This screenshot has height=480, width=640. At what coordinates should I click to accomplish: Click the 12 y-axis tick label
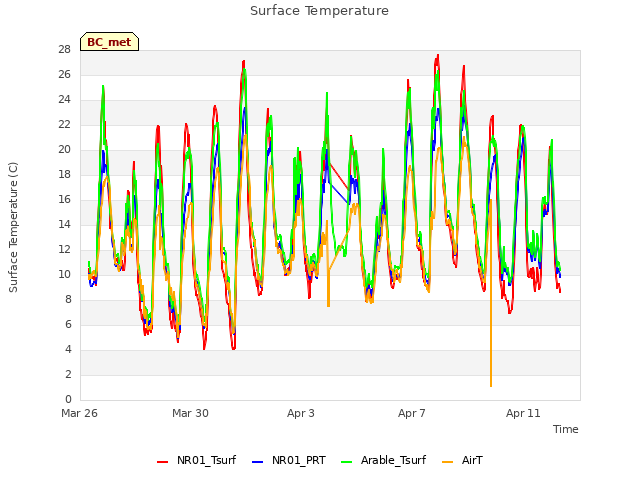(x=64, y=249)
